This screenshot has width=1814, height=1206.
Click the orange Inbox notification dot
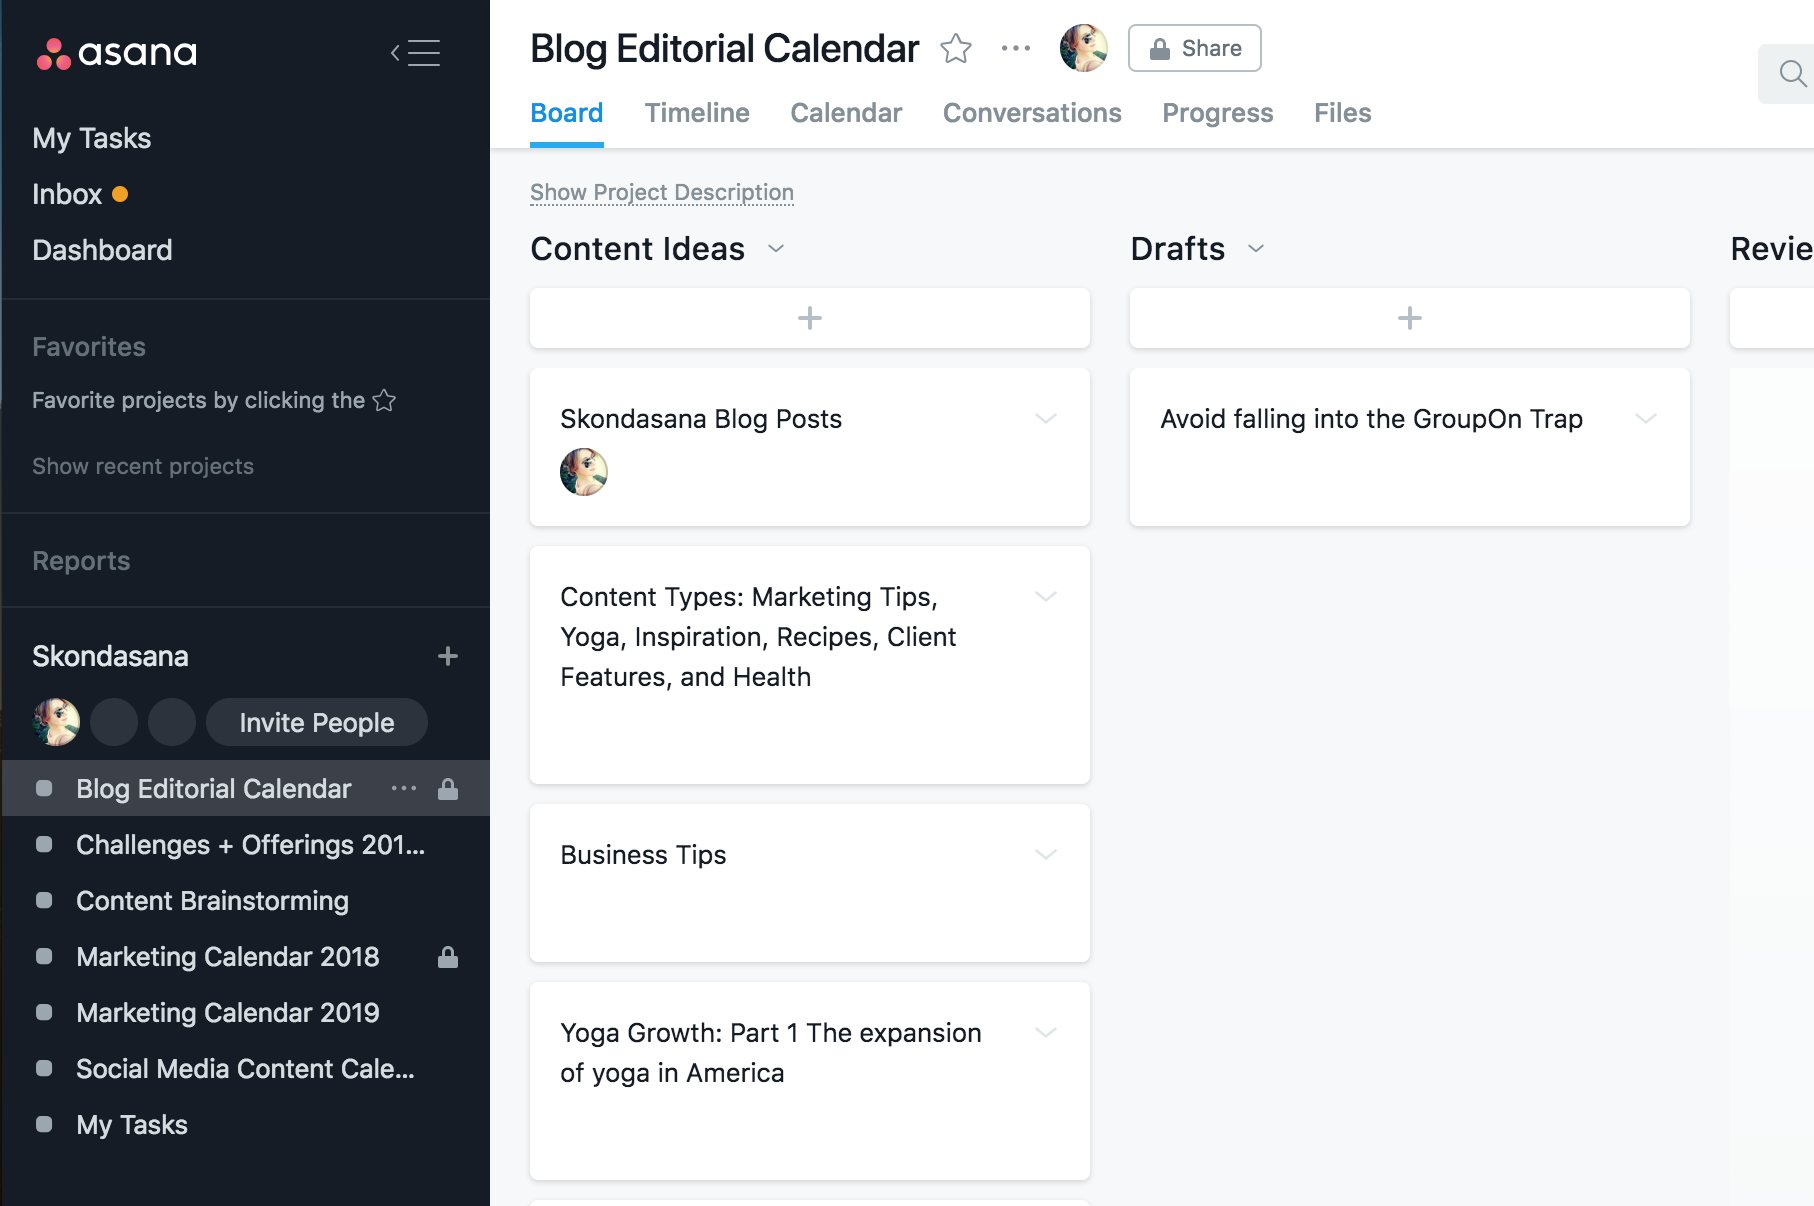[x=120, y=194]
